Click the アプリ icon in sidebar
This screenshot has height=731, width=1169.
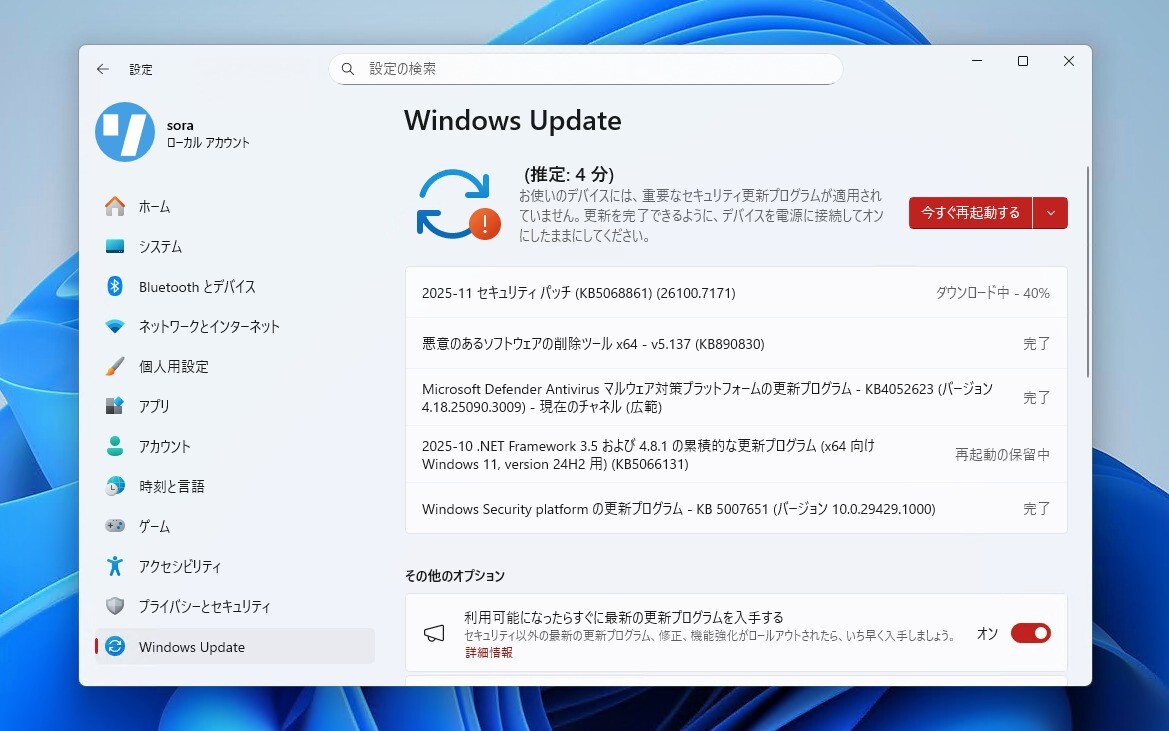(115, 406)
